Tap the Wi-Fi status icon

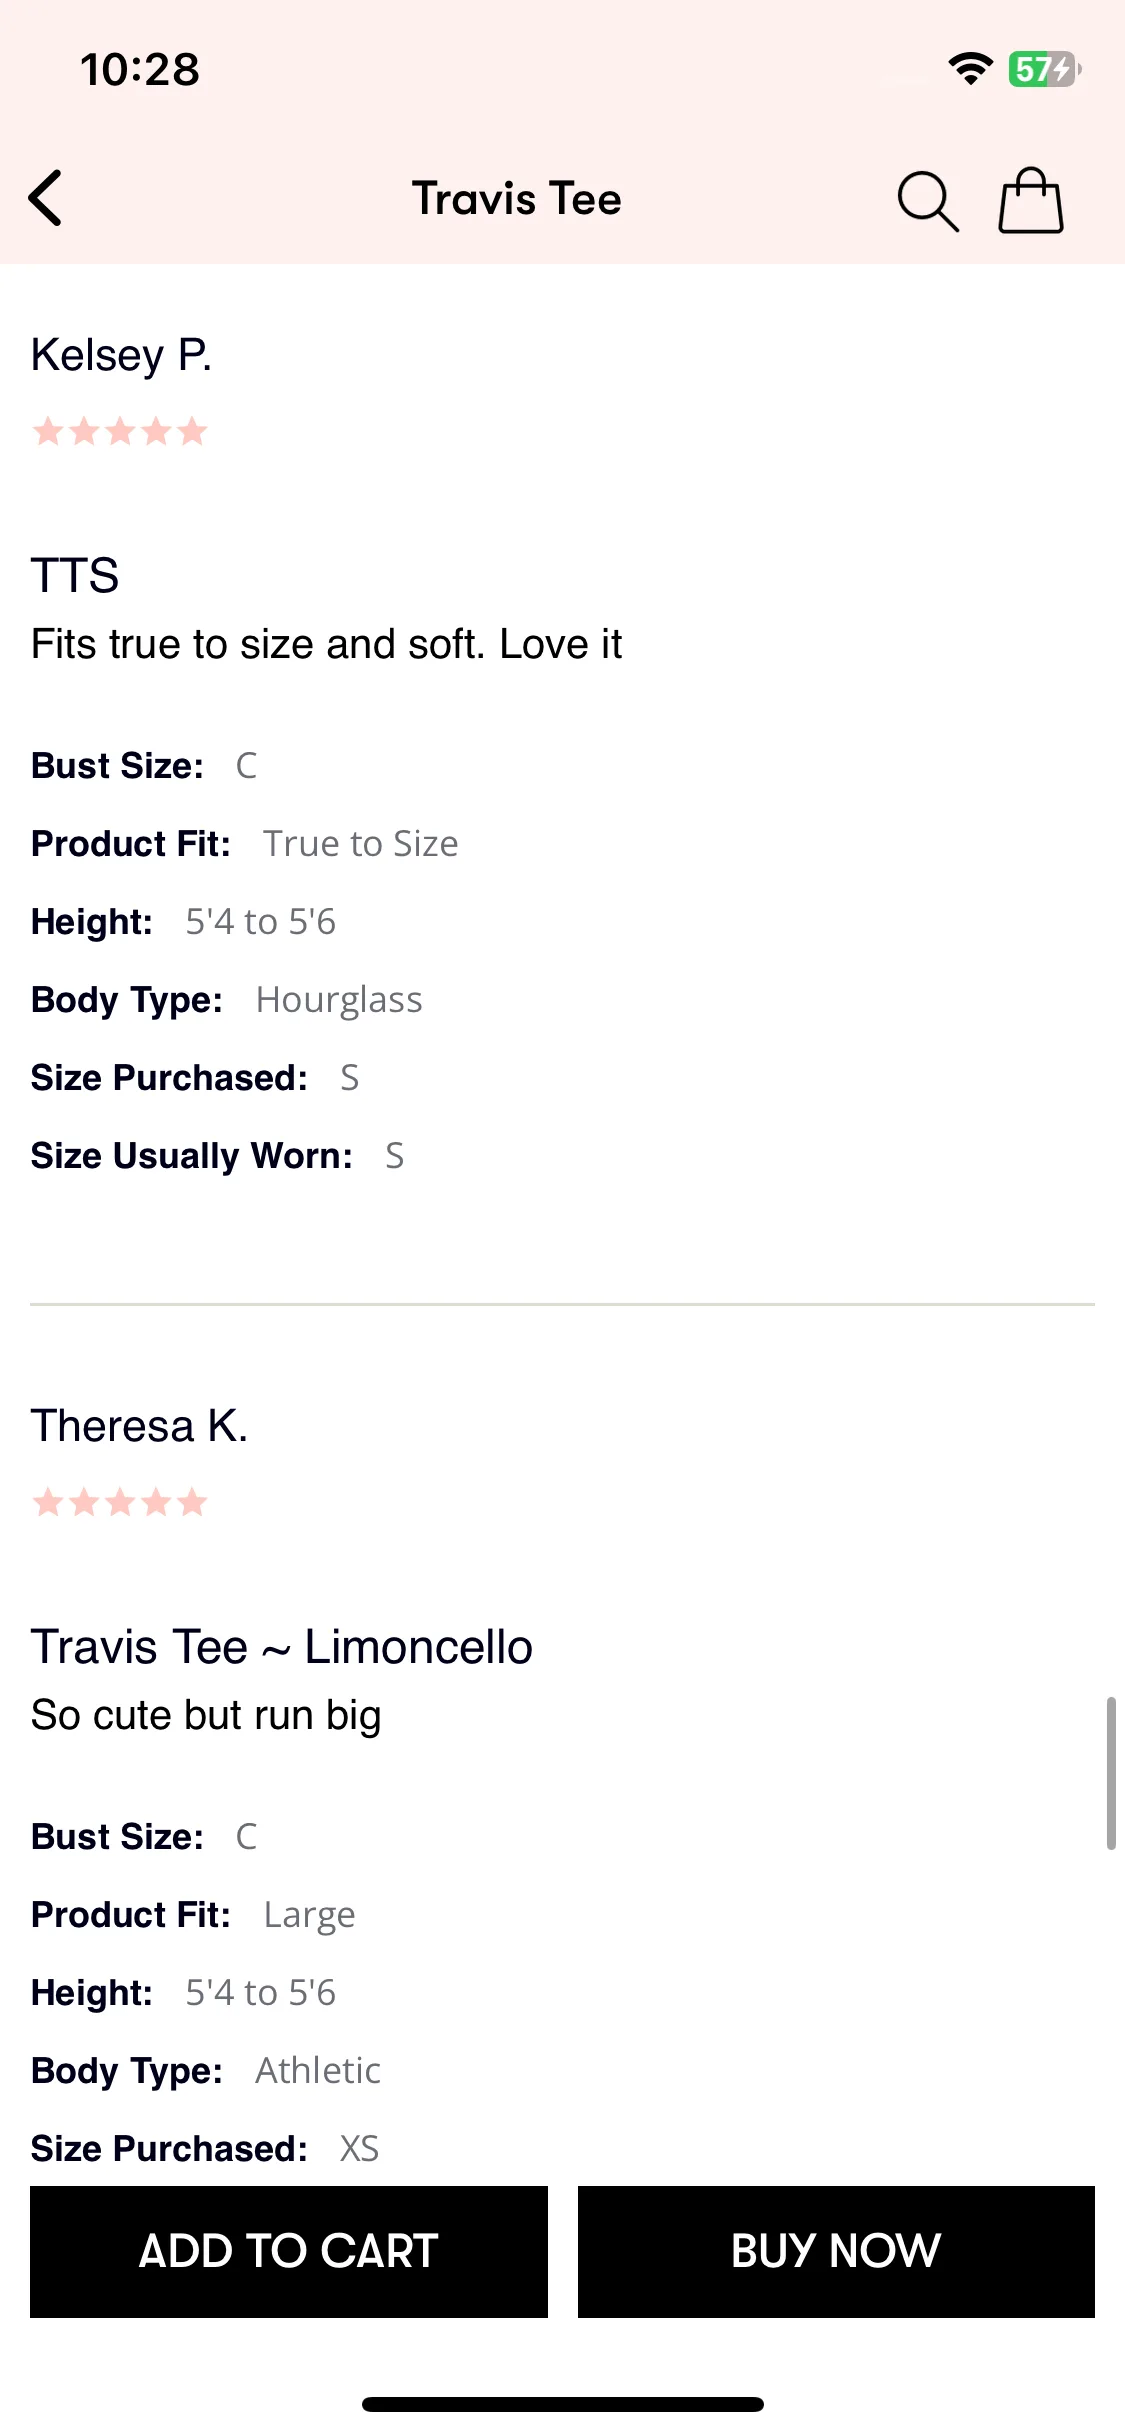coord(970,69)
